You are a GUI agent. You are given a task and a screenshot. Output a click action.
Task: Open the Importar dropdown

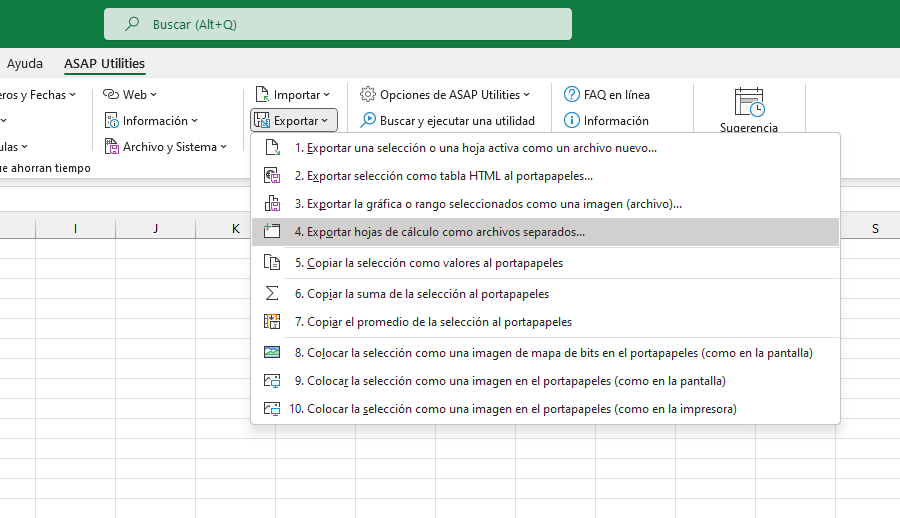293,94
